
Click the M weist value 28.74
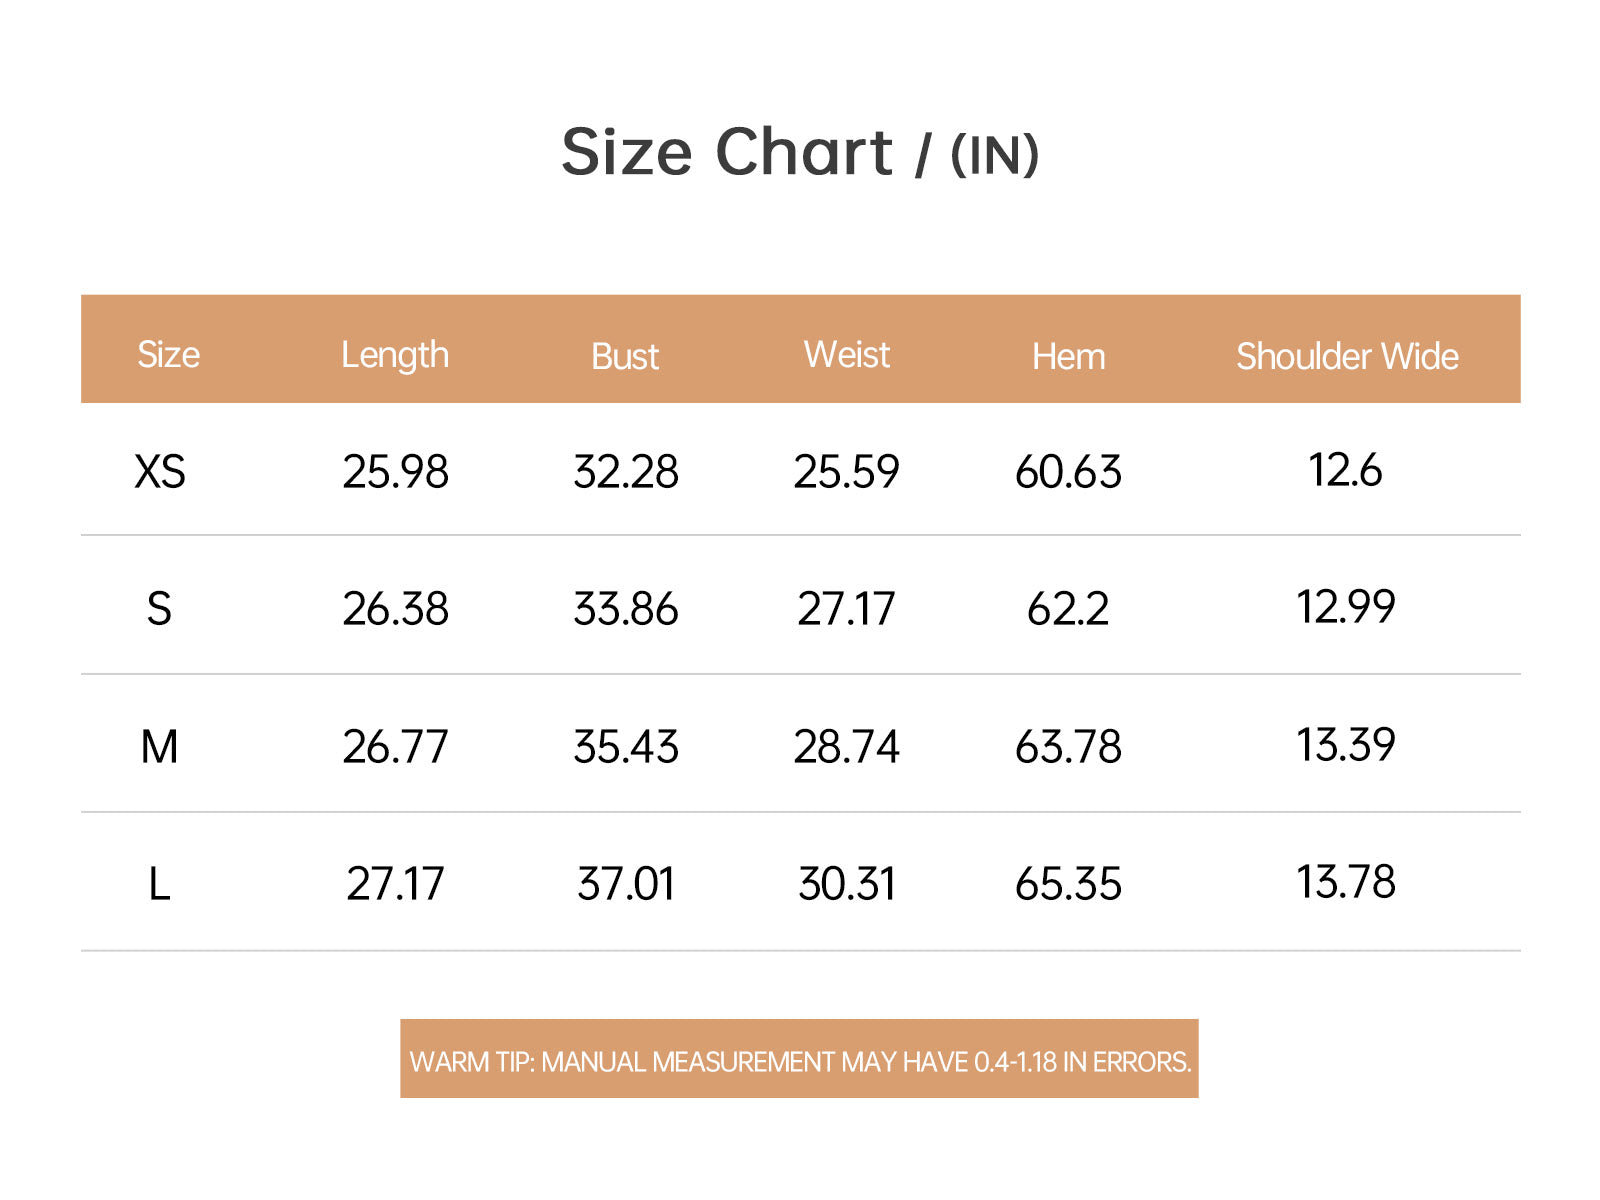[x=847, y=747]
